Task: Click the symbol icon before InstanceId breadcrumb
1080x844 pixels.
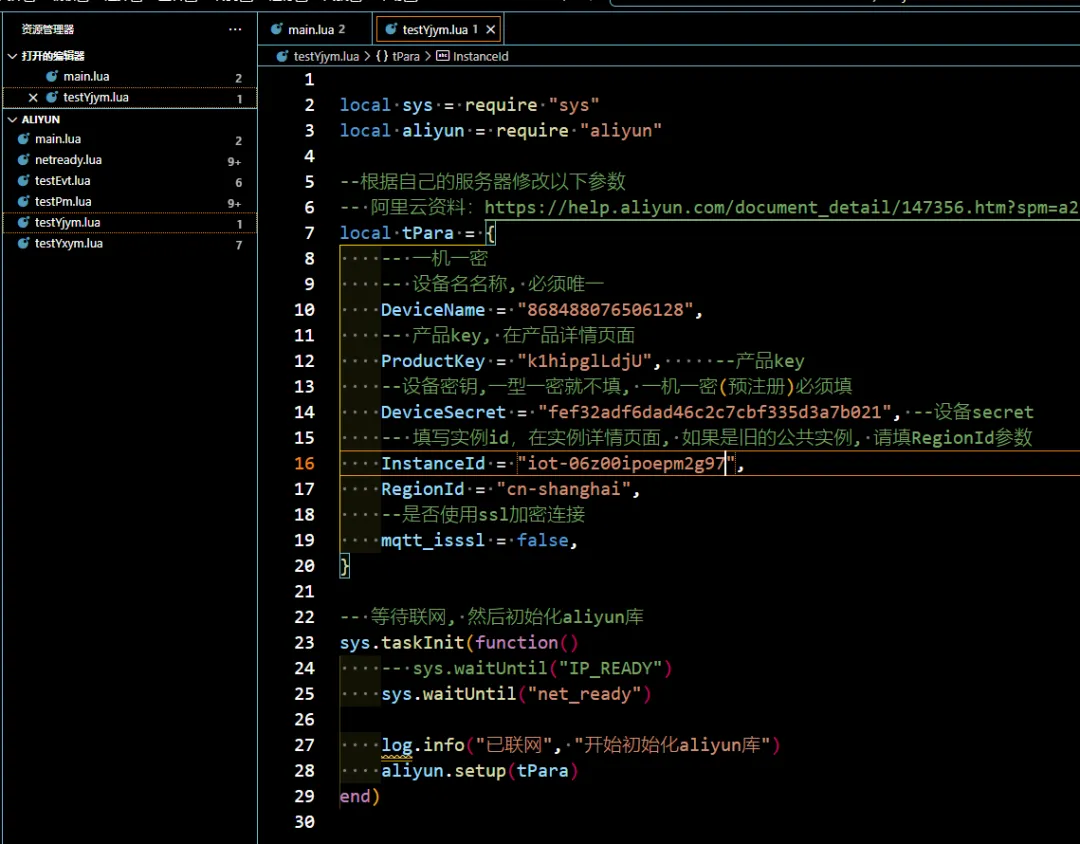Action: tap(443, 56)
